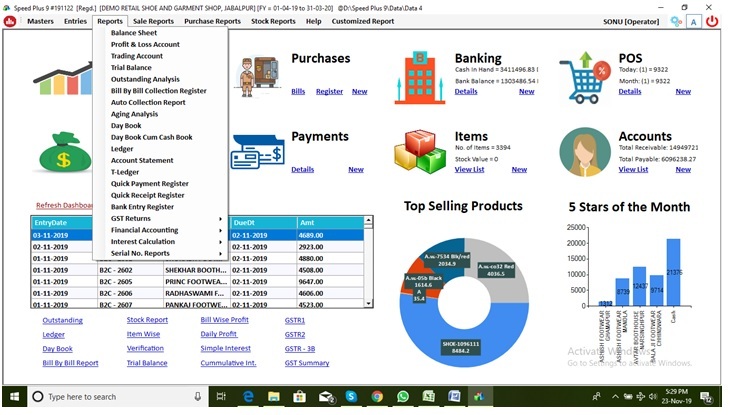Click the green money bag icon

click(63, 152)
